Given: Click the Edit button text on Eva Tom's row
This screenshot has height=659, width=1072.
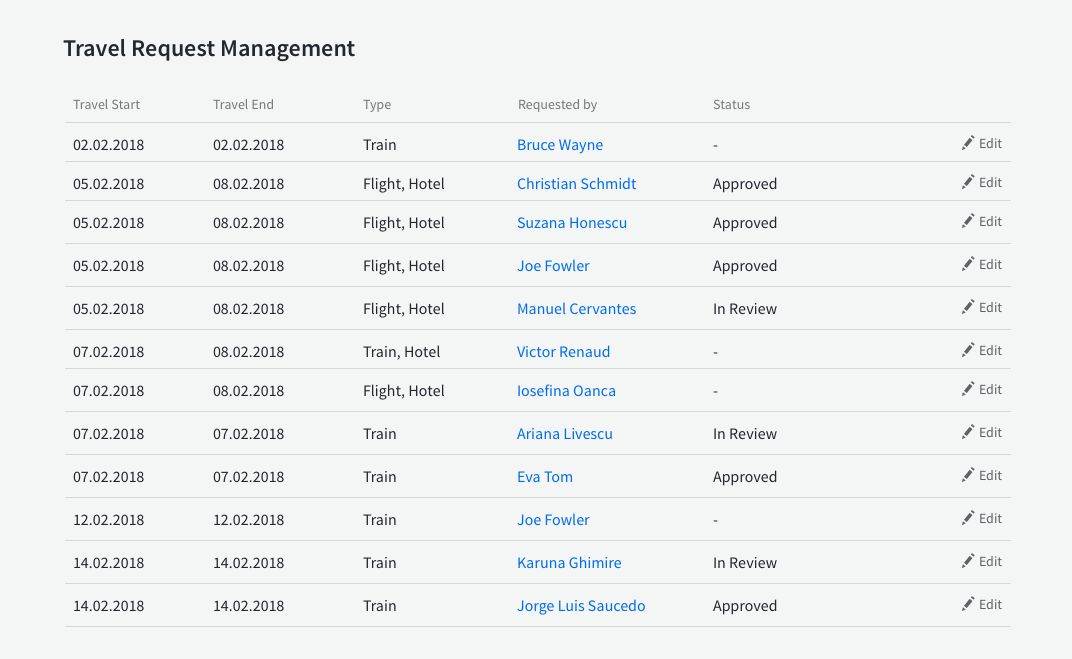Looking at the screenshot, I should [990, 476].
